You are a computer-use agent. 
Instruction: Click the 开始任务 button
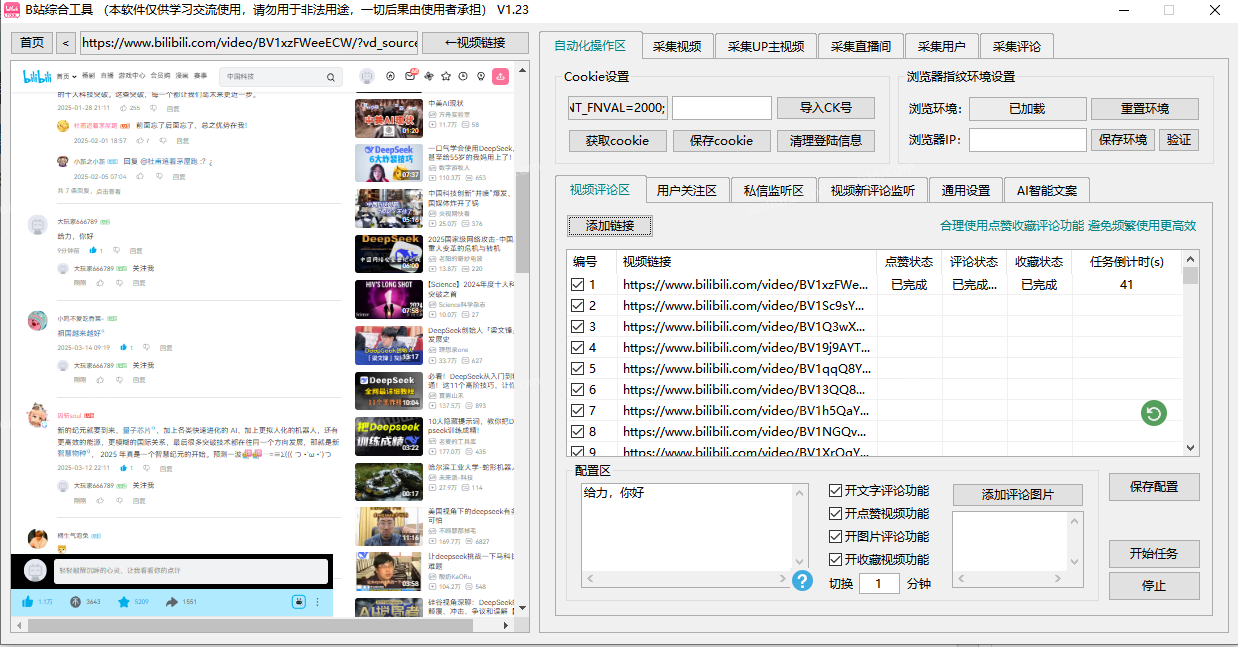pyautogui.click(x=1154, y=553)
